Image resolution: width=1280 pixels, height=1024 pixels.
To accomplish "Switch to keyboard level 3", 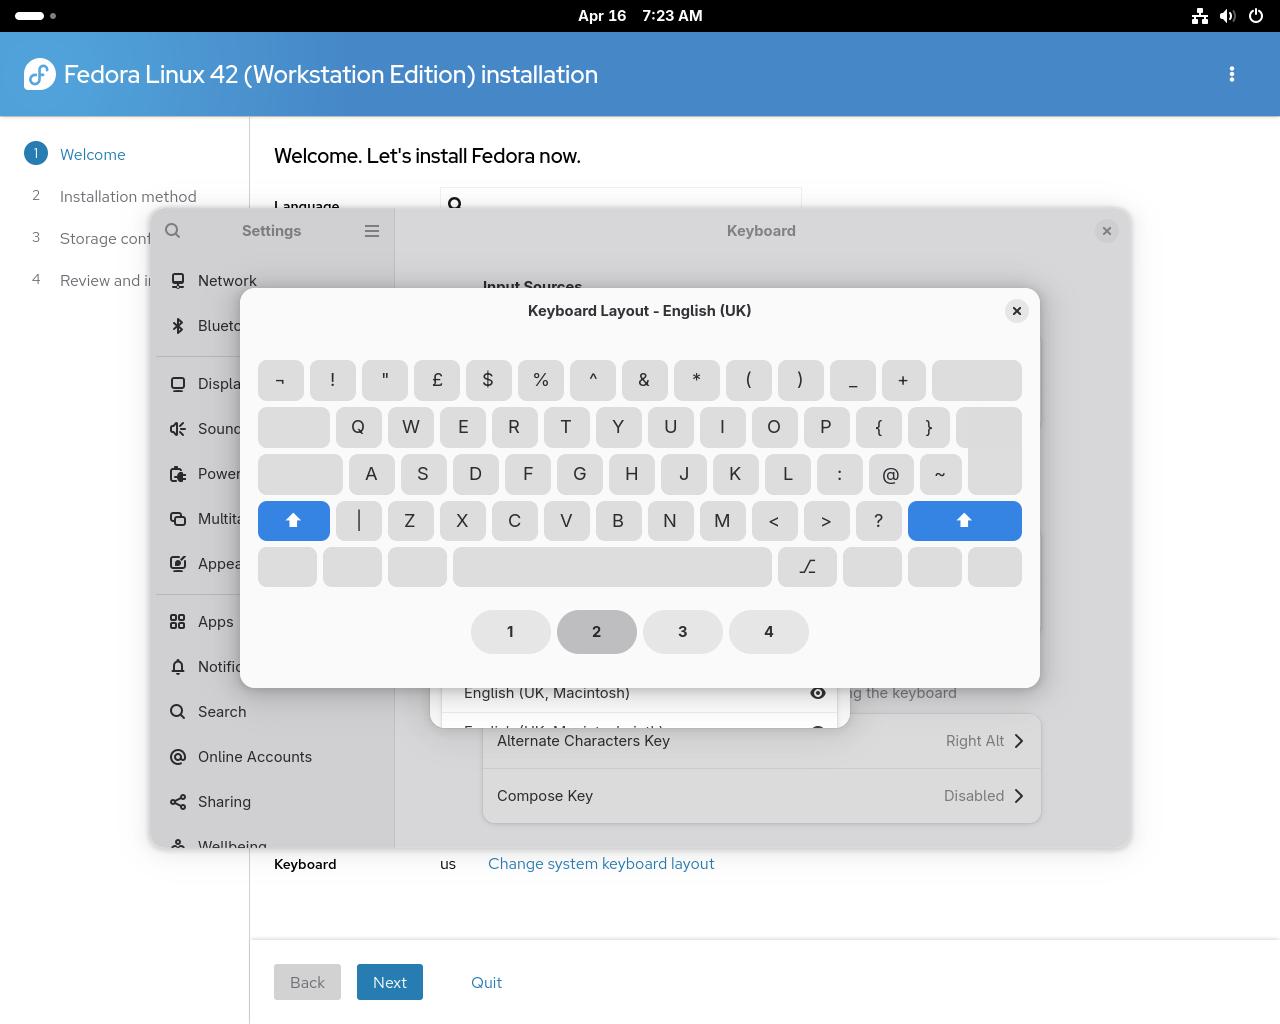I will (x=683, y=632).
